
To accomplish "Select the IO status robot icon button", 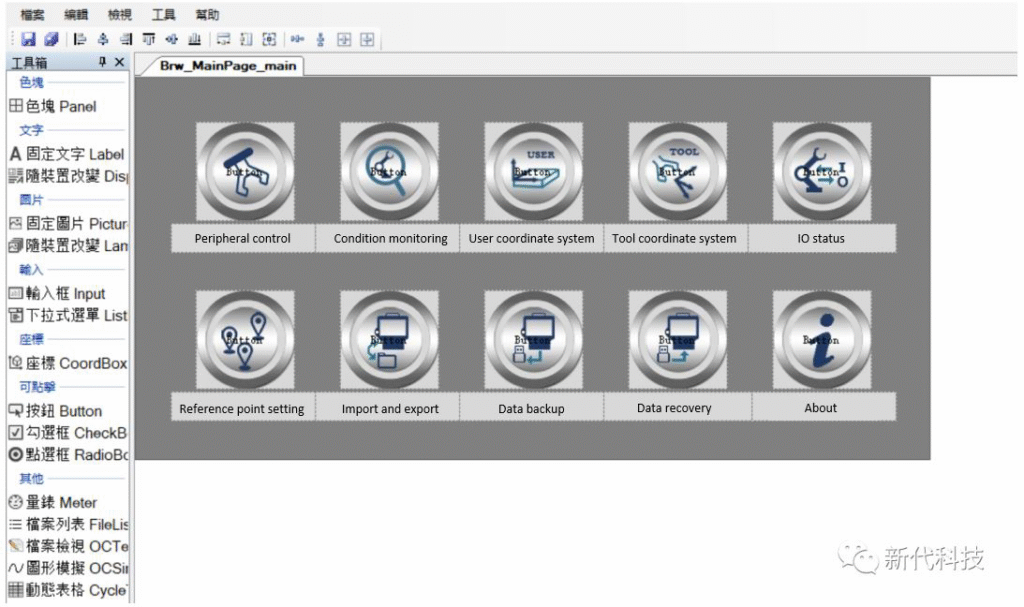I will click(821, 172).
